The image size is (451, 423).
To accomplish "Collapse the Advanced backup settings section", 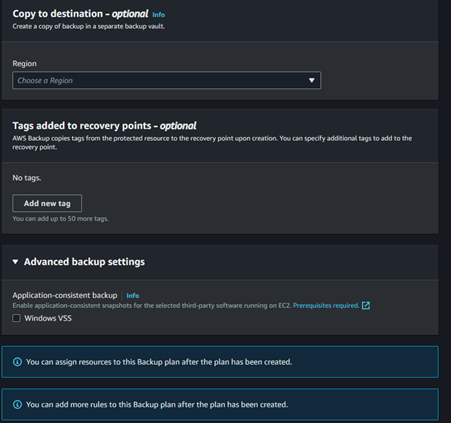I will (x=15, y=262).
